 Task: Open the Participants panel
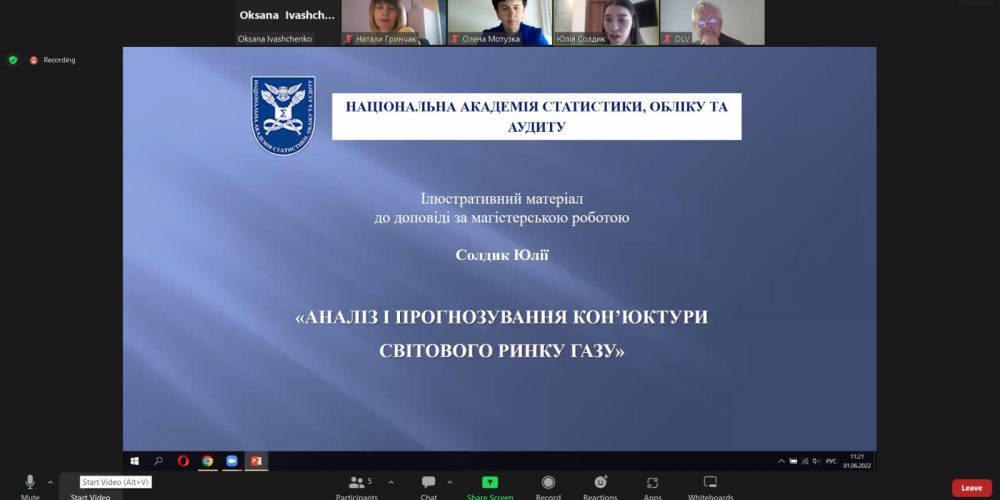point(356,484)
